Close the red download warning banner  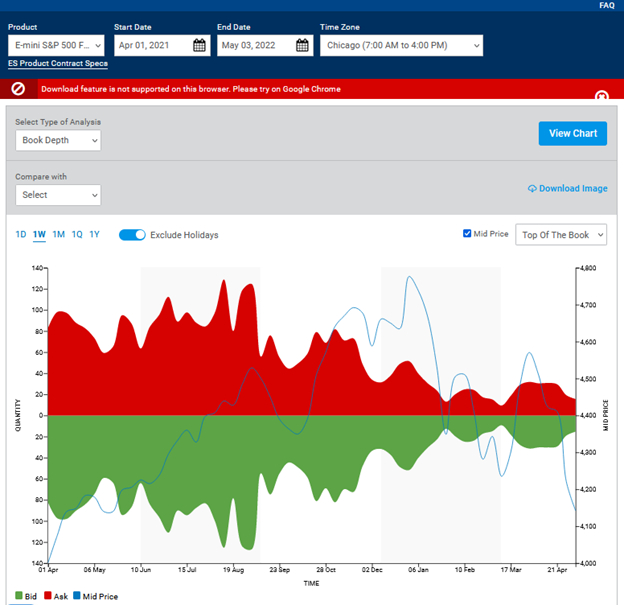coord(601,96)
